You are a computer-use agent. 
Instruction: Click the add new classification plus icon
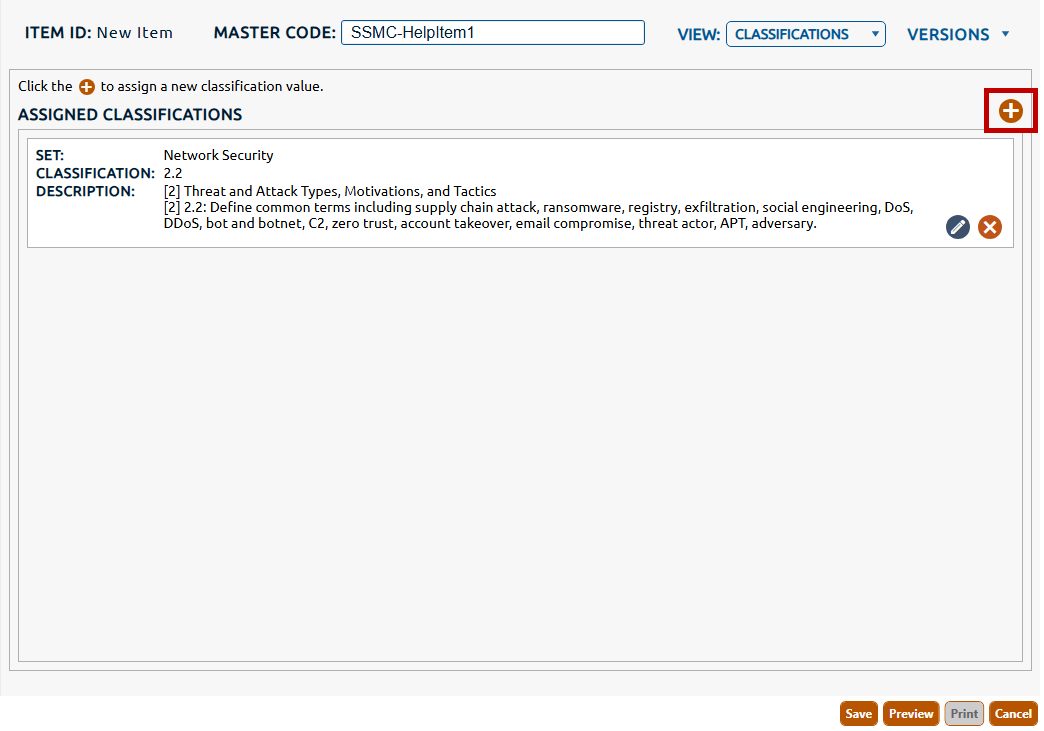click(1011, 111)
